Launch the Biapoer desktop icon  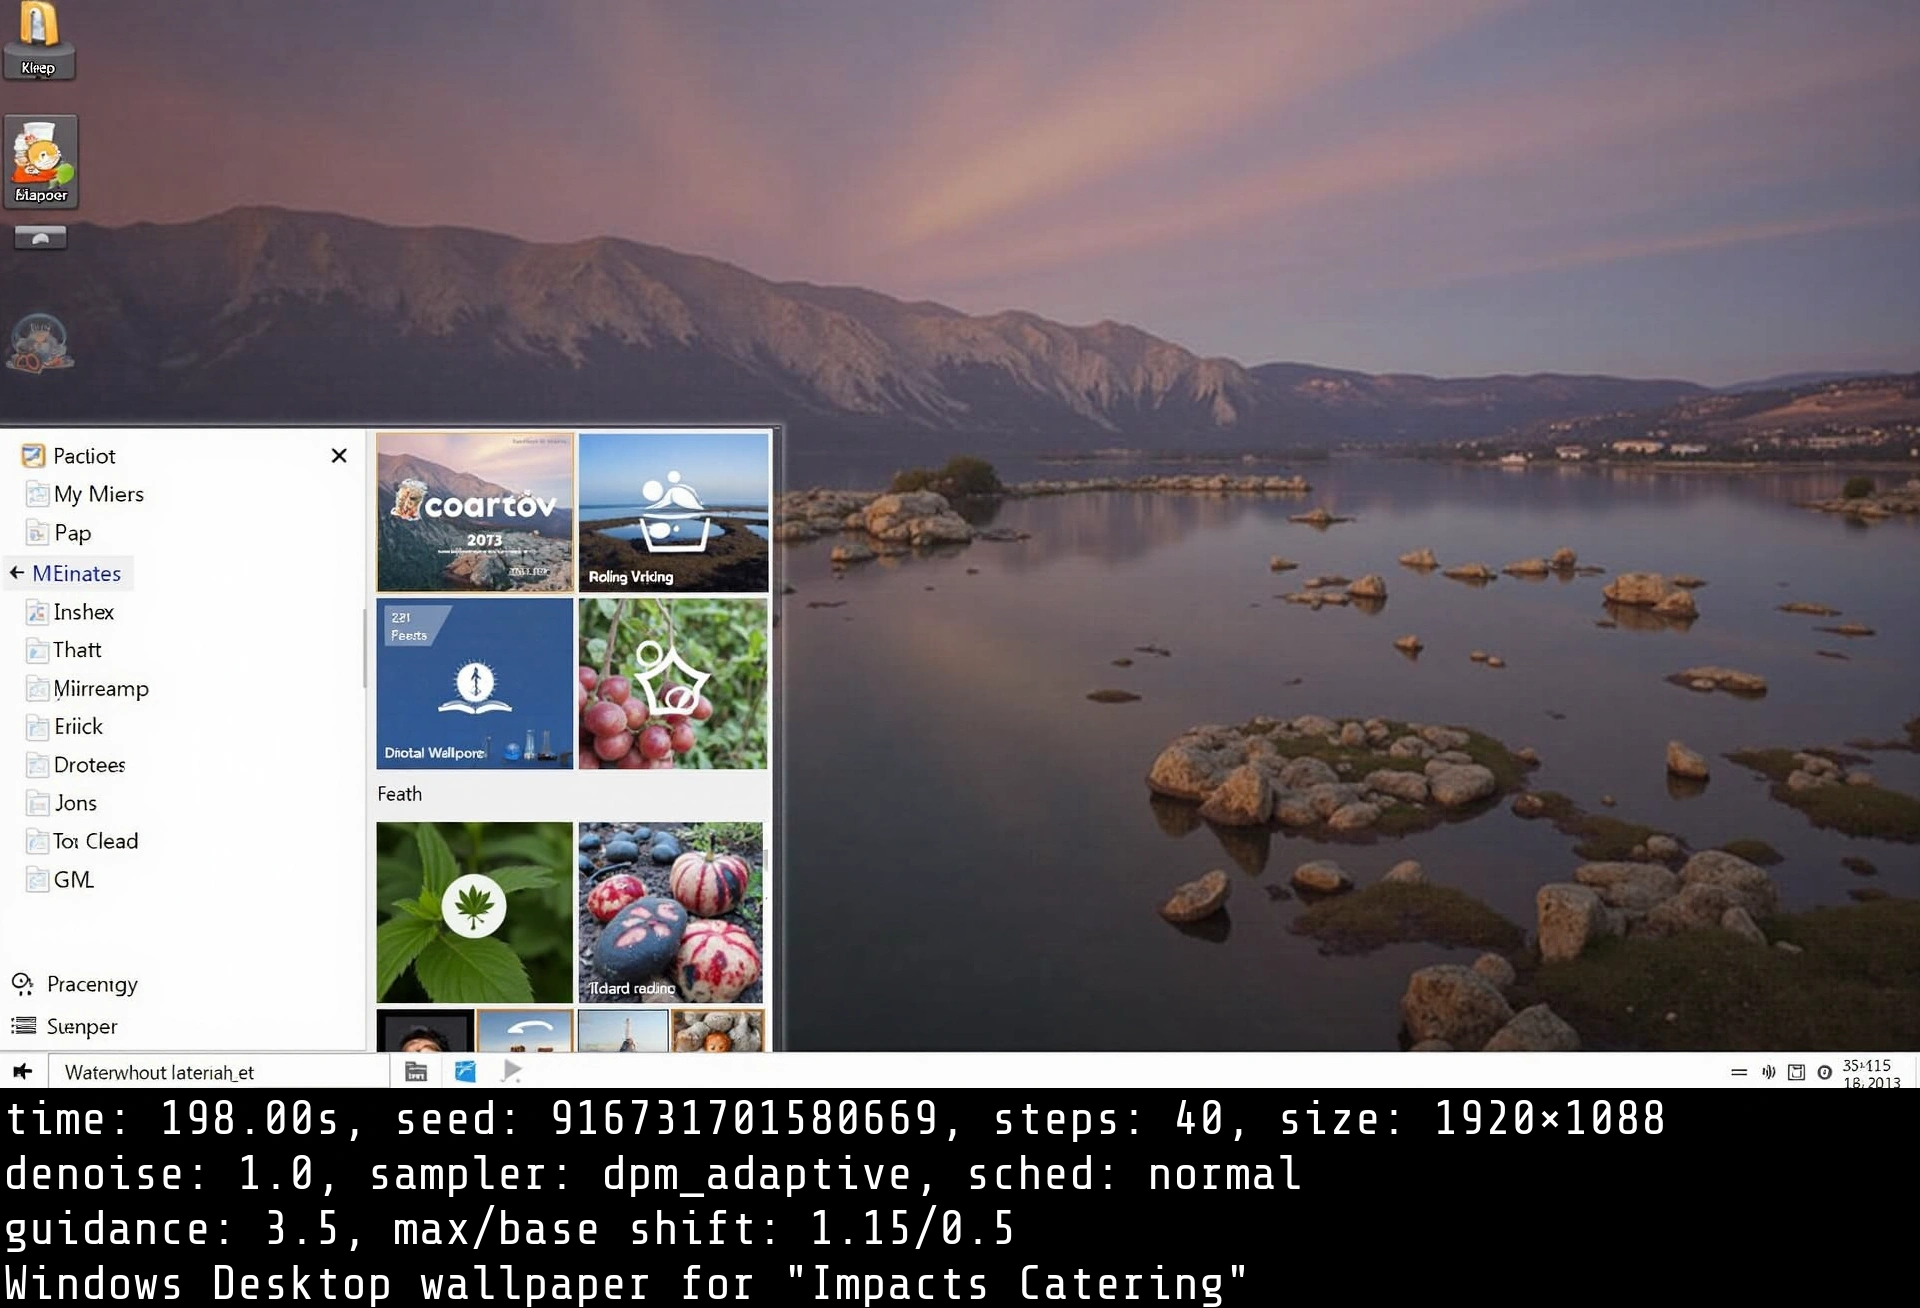pos(41,160)
